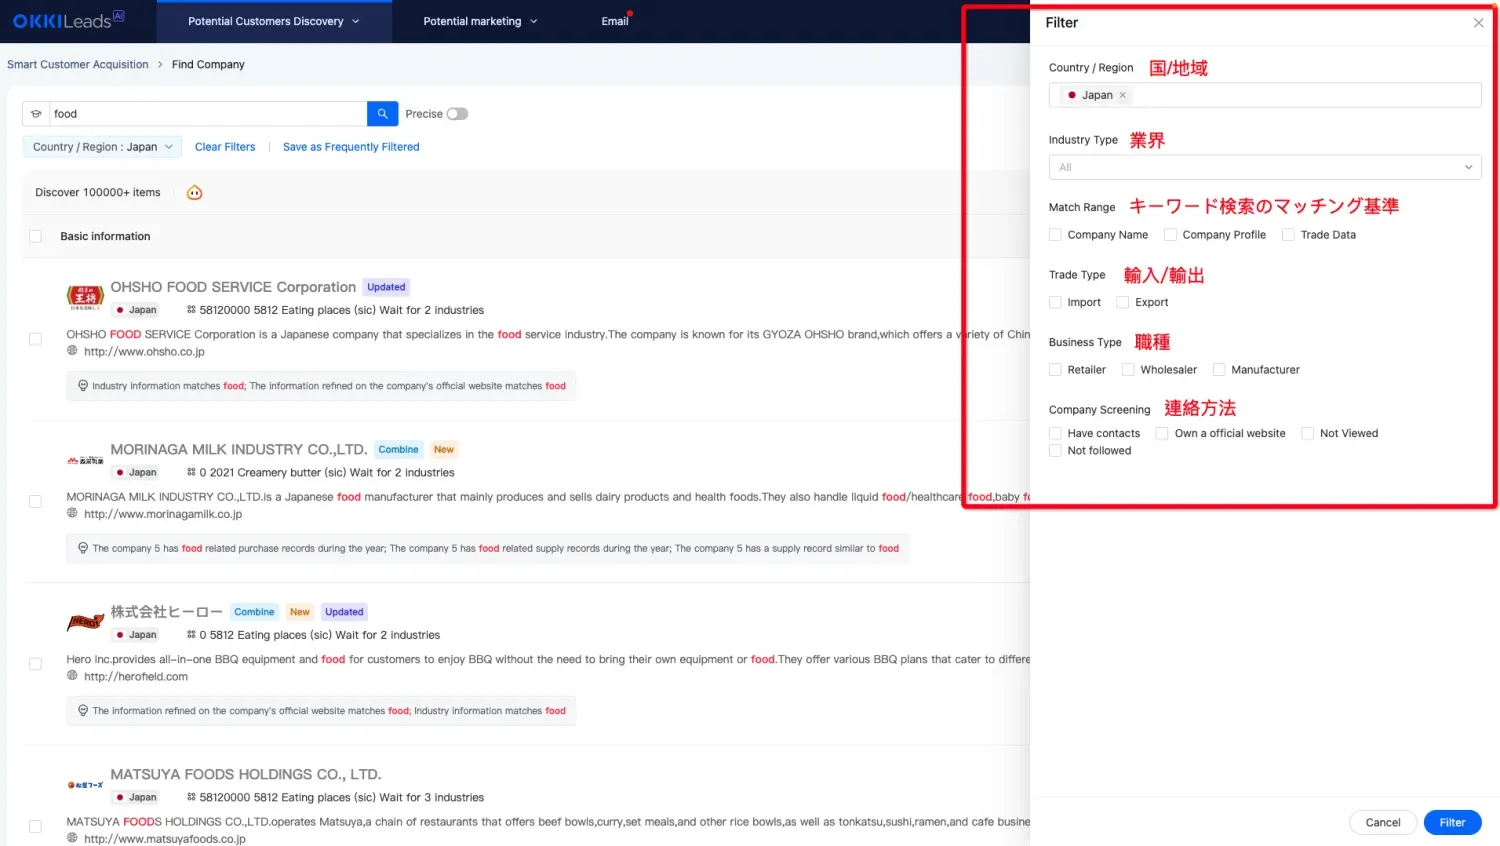Click the Find Company breadcrumb
Screen dimensions: 1500x846
(208, 64)
